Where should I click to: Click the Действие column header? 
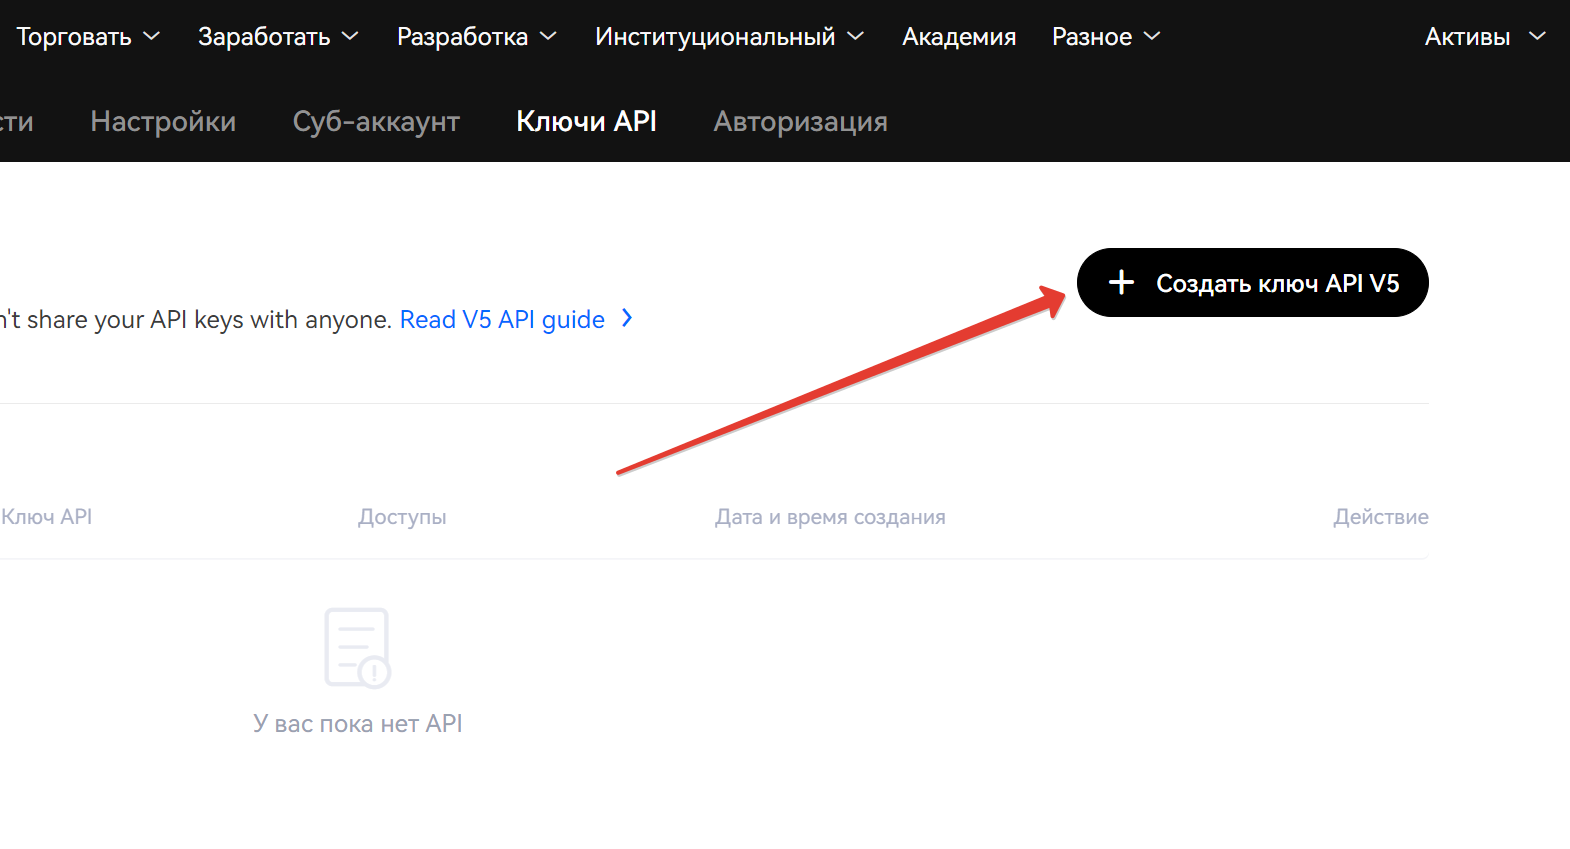1381,517
